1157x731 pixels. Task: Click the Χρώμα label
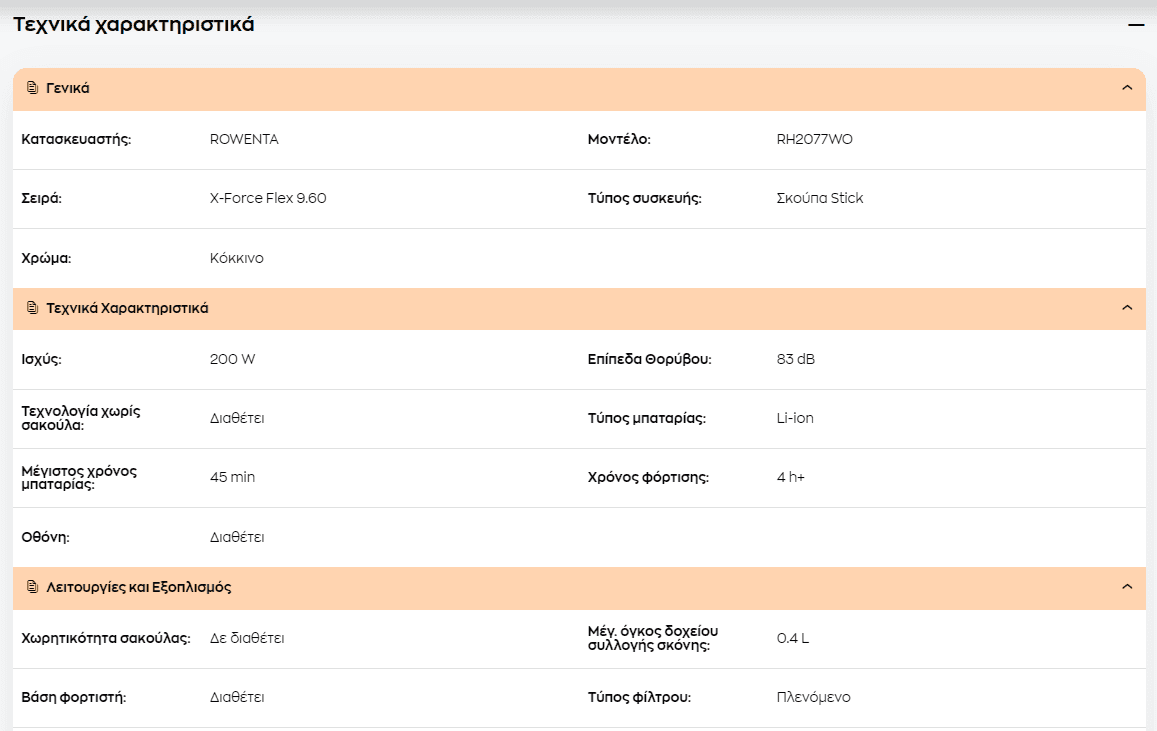pyautogui.click(x=46, y=259)
